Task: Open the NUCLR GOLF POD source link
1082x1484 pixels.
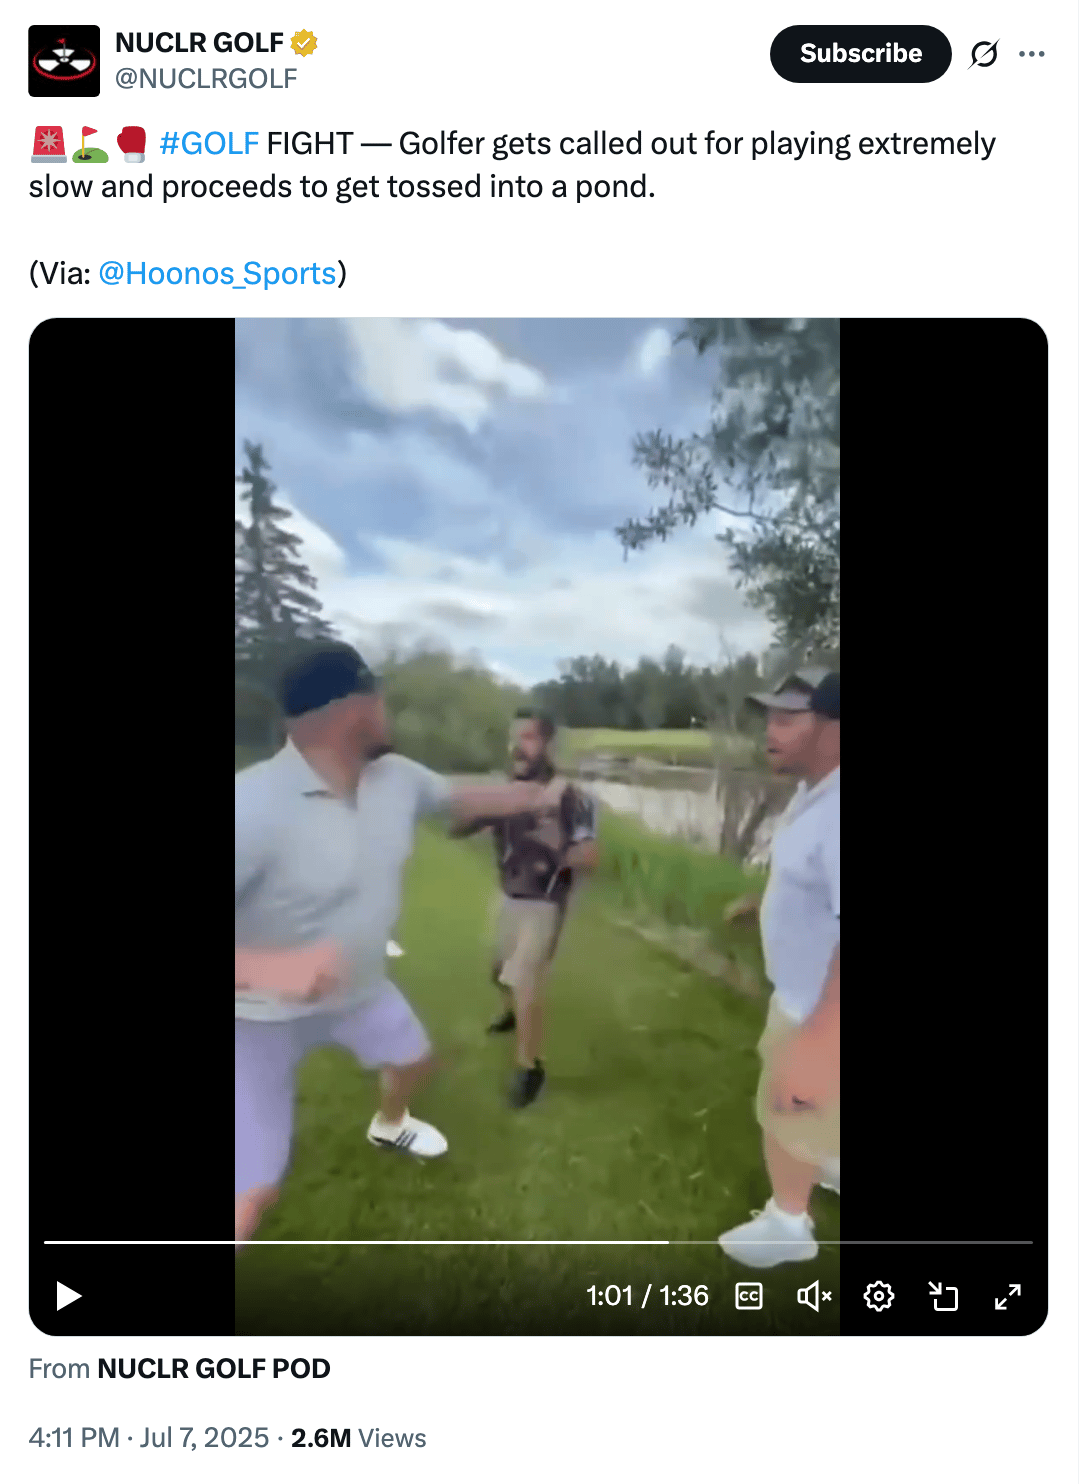Action: [214, 1368]
